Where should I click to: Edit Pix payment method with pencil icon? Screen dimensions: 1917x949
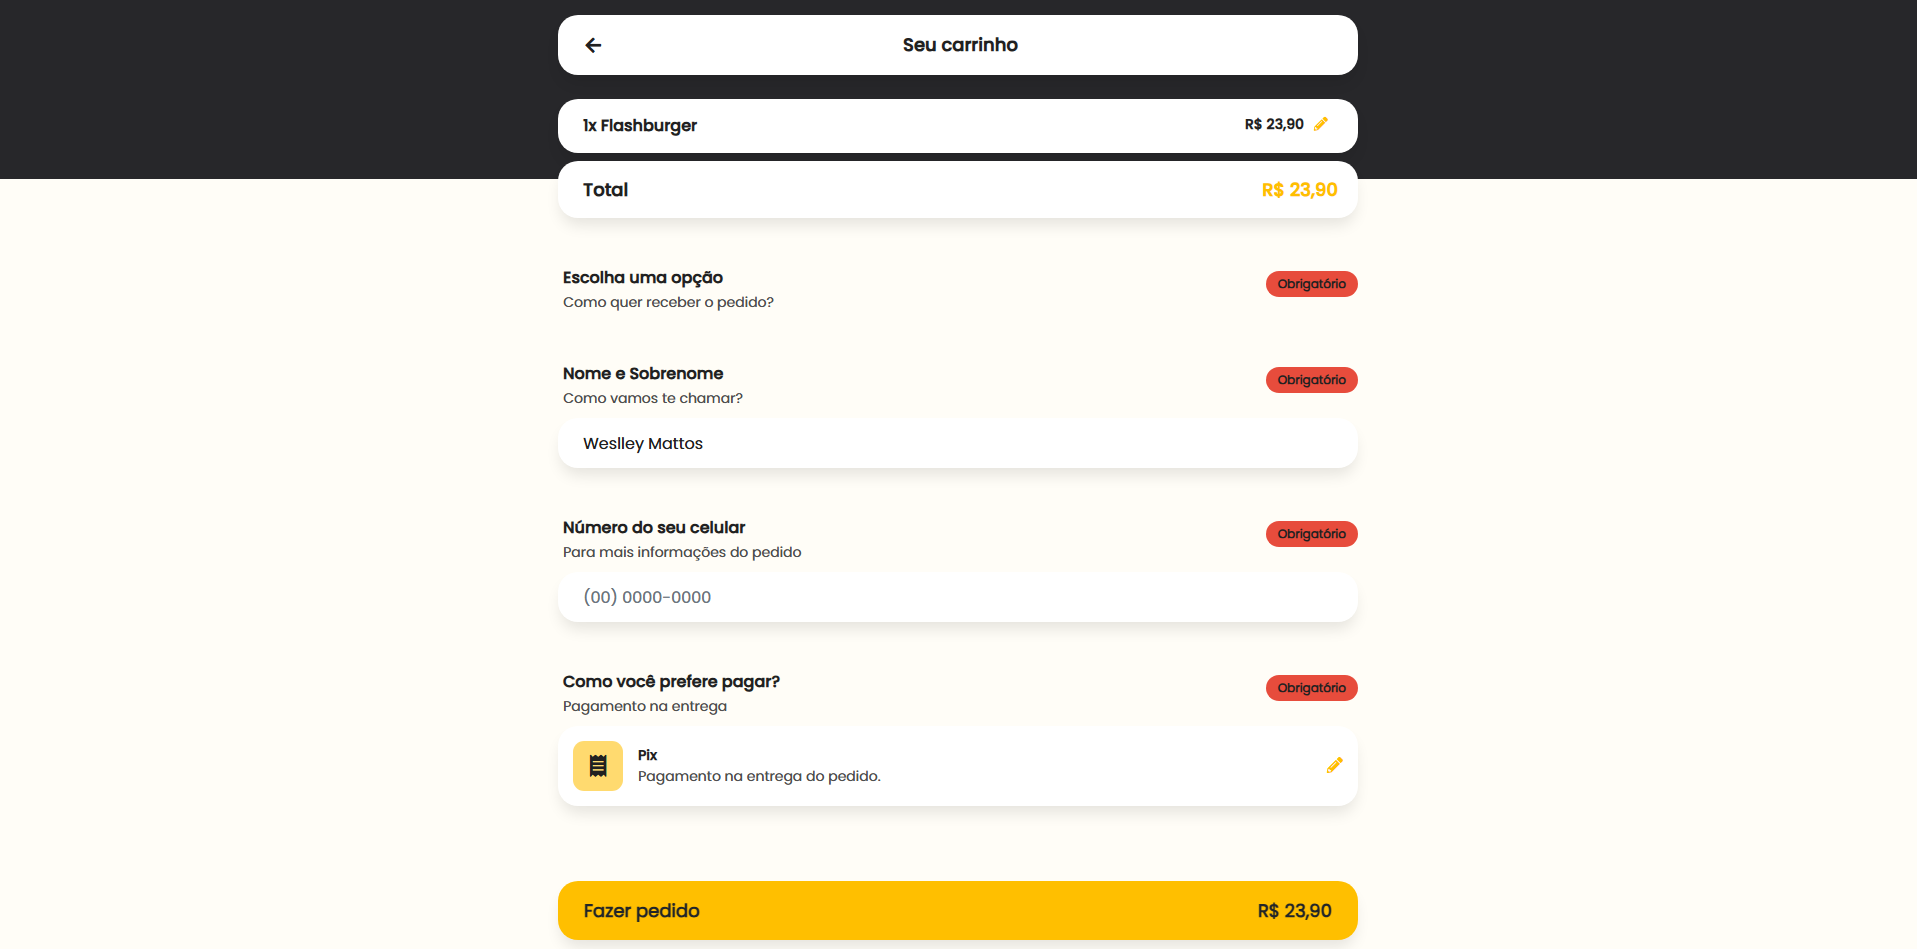point(1334,765)
